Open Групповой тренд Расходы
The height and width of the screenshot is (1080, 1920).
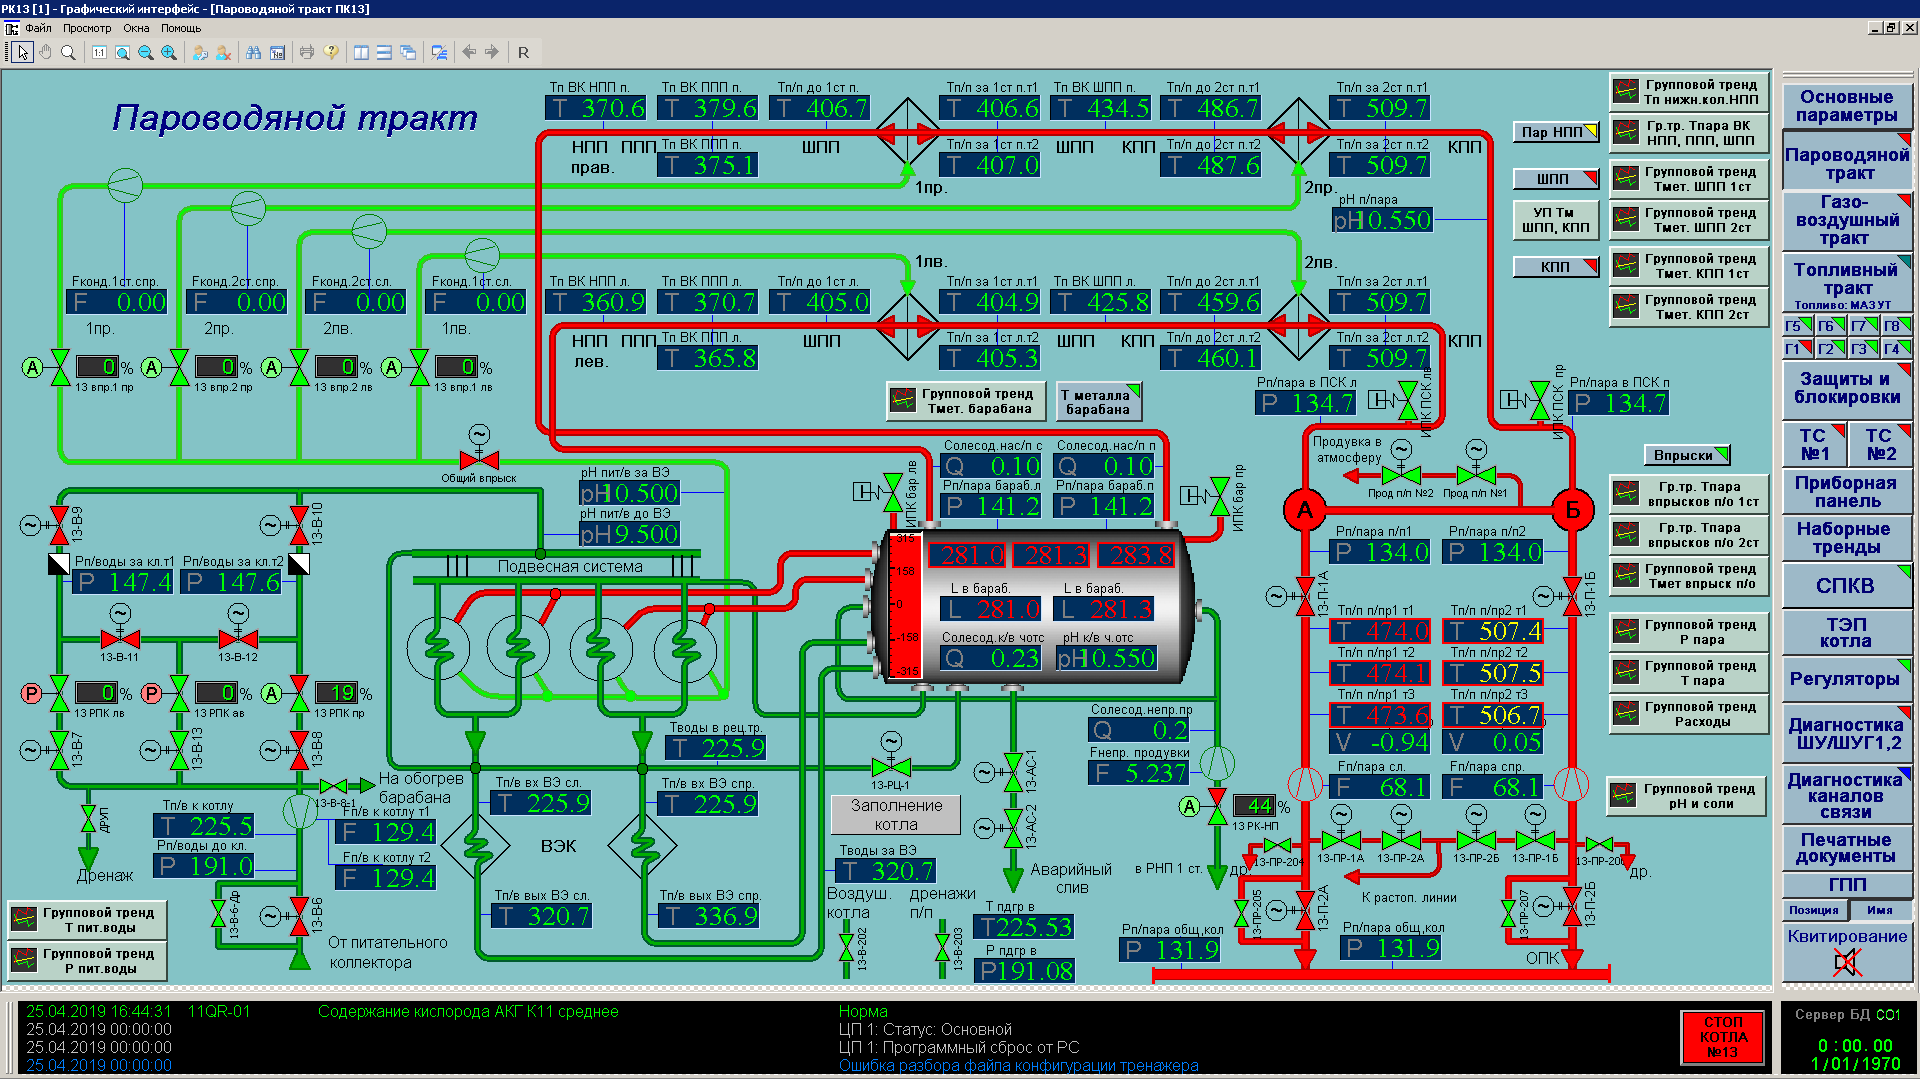coord(1688,714)
